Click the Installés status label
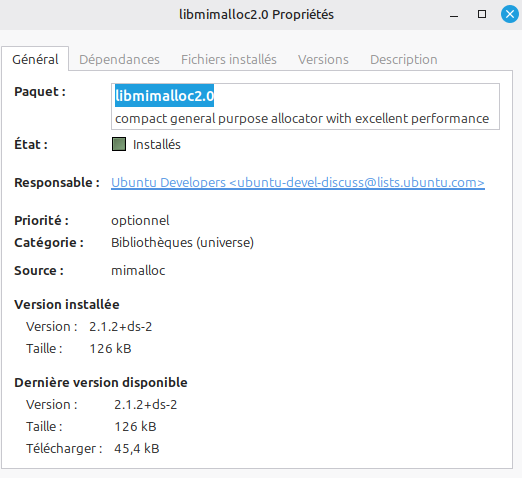 [x=157, y=144]
